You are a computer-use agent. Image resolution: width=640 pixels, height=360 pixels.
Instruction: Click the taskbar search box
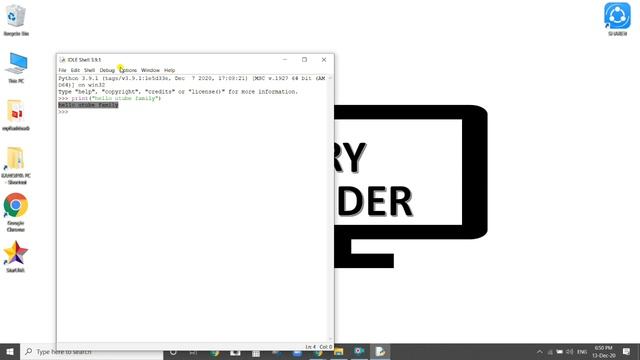point(92,352)
